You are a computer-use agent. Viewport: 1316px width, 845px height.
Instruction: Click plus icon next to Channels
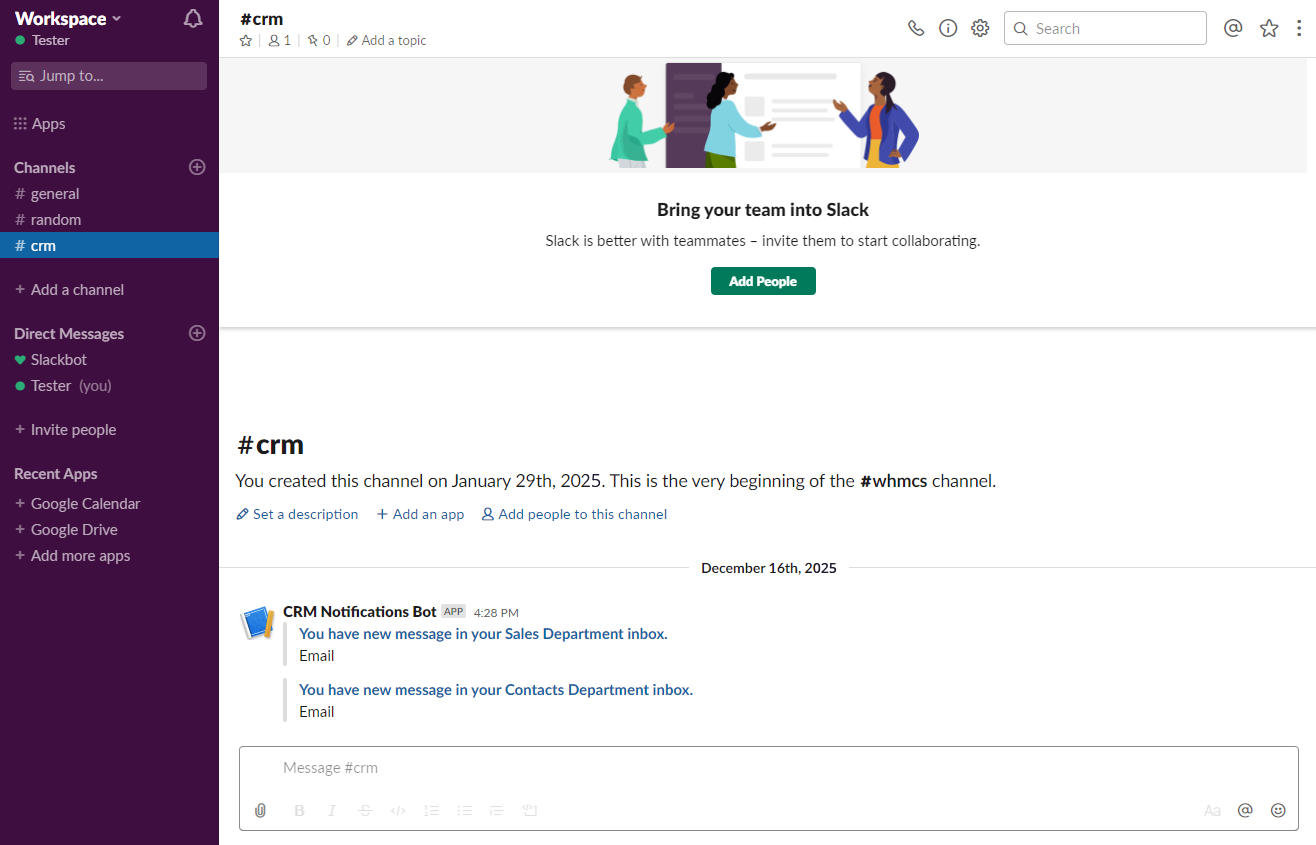tap(197, 167)
